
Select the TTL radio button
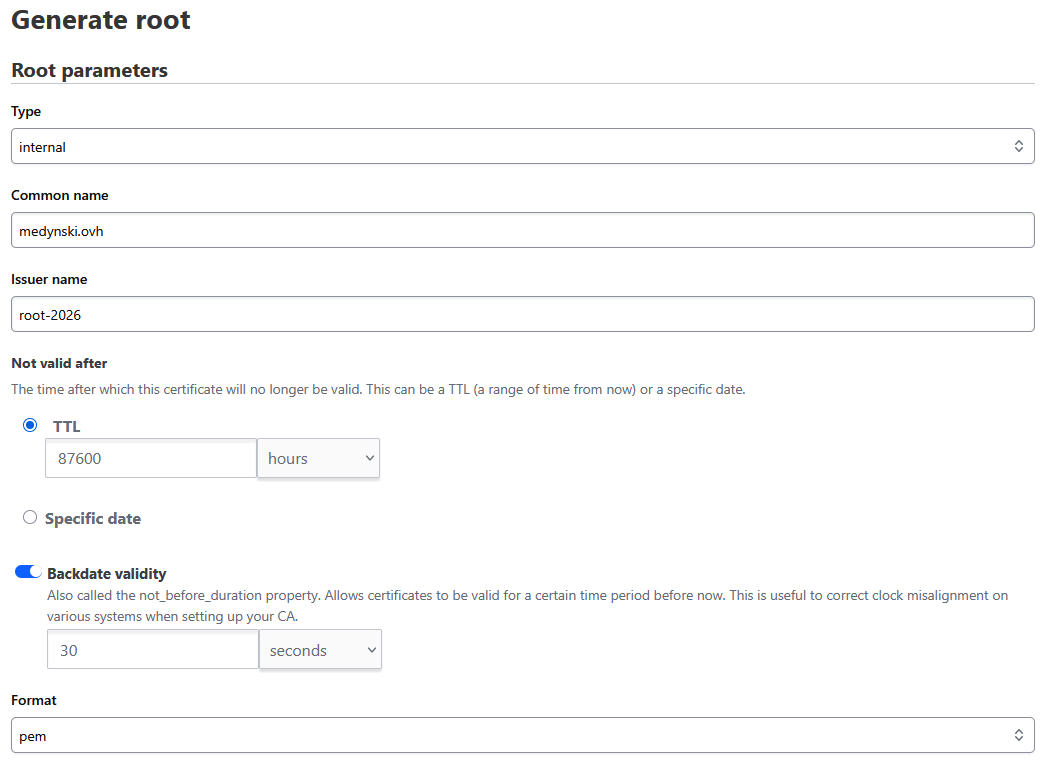click(x=30, y=425)
